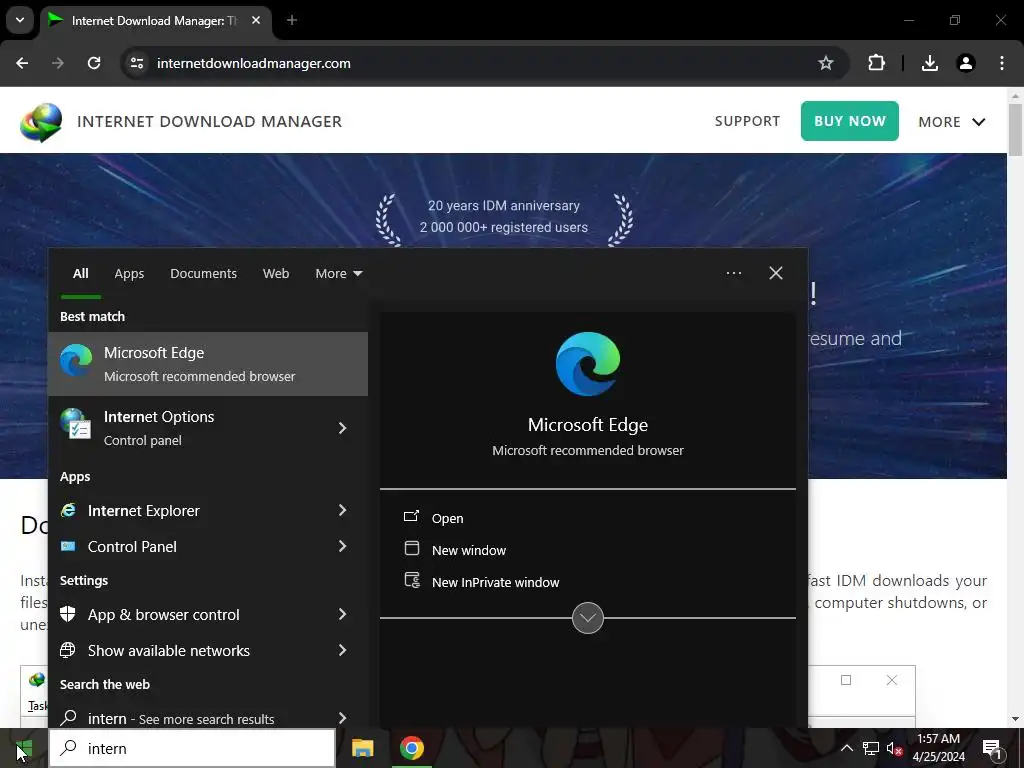
Task: Open the Action Center notifications icon
Action: click(992, 748)
